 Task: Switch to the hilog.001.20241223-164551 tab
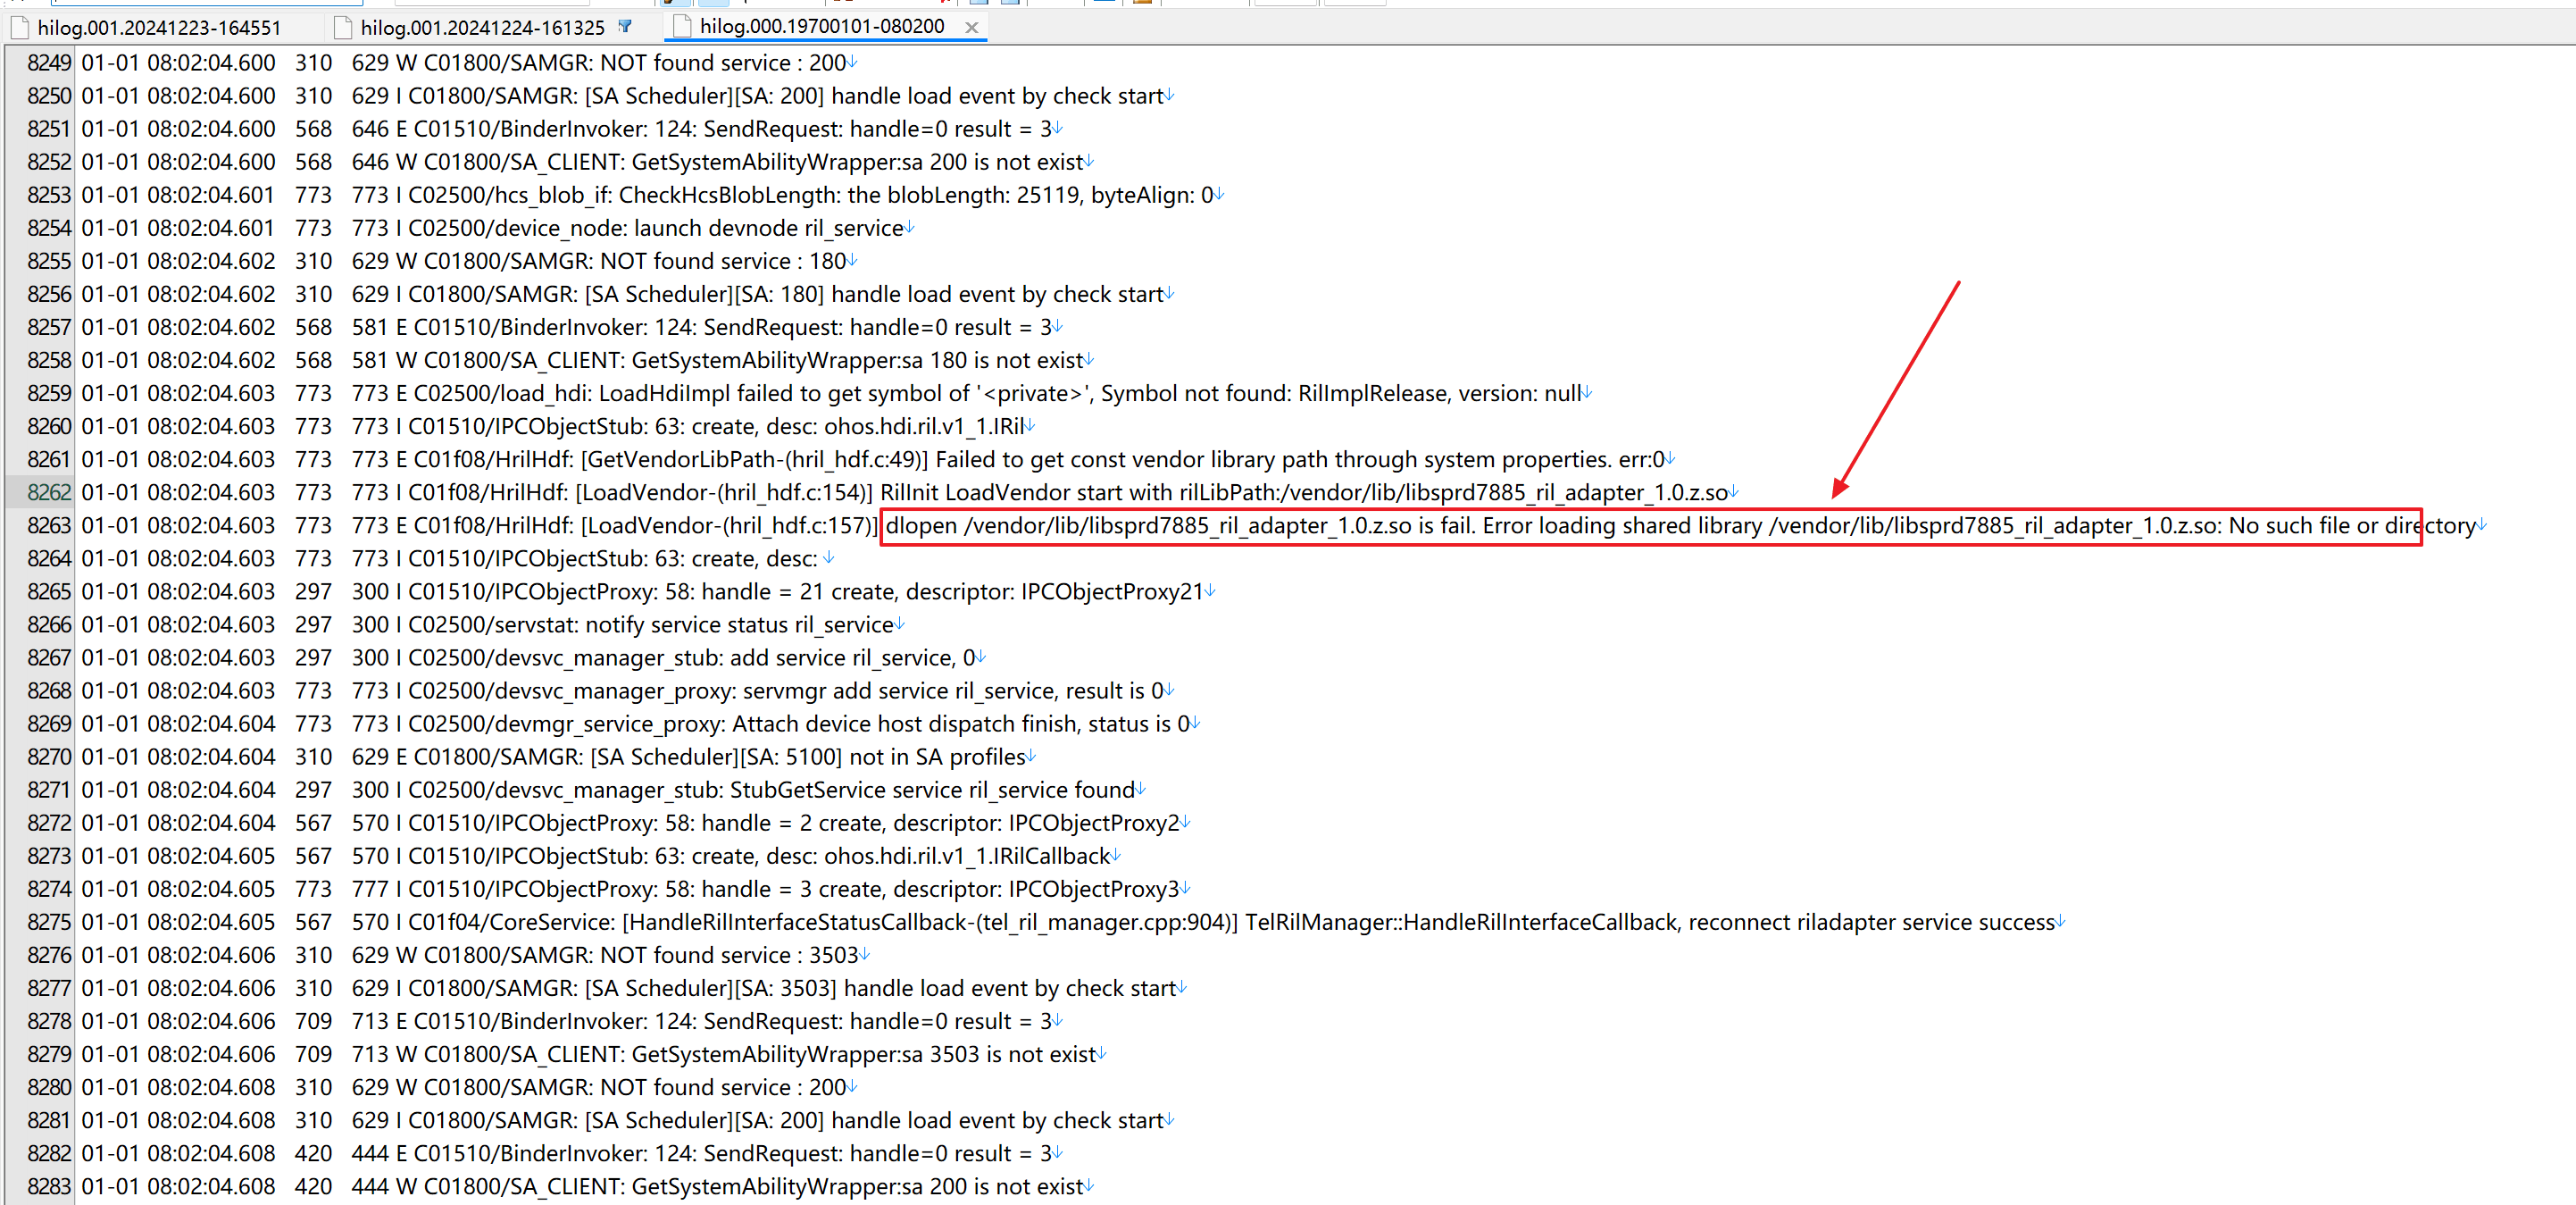pos(159,27)
